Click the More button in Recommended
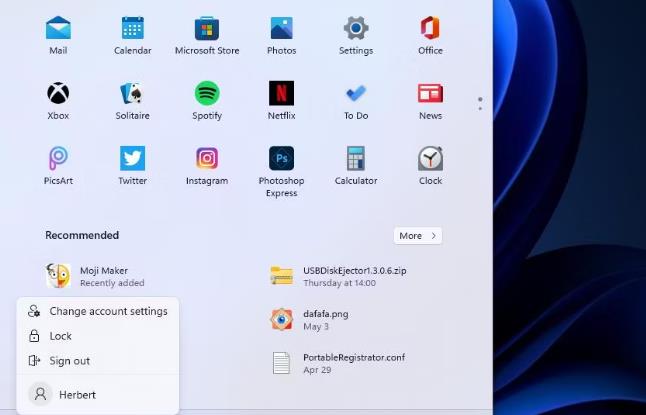 click(x=418, y=236)
